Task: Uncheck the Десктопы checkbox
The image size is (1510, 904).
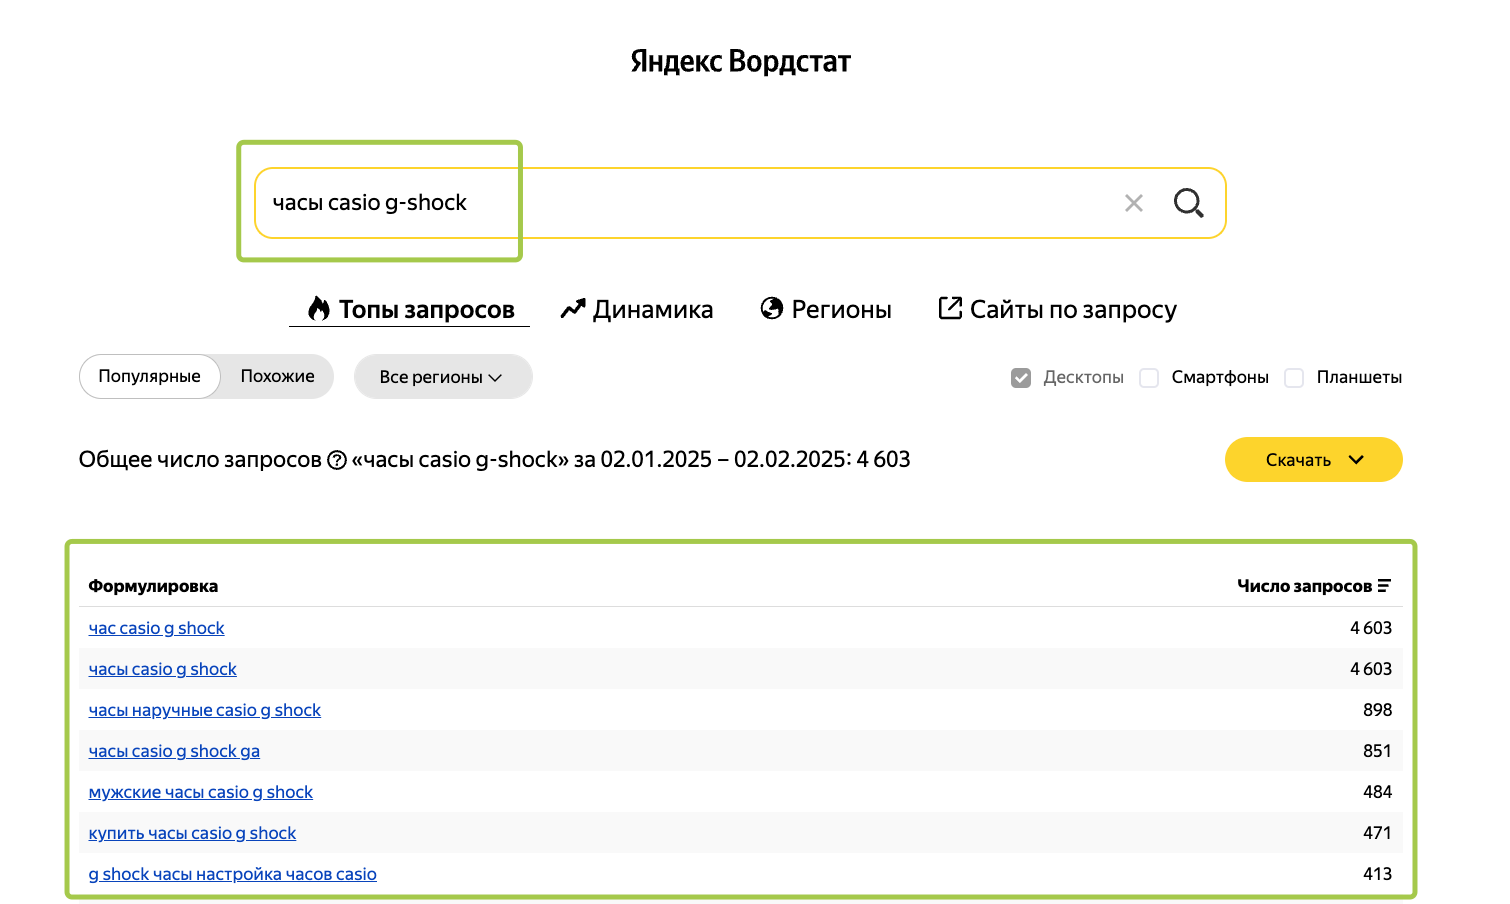Action: (x=1020, y=377)
